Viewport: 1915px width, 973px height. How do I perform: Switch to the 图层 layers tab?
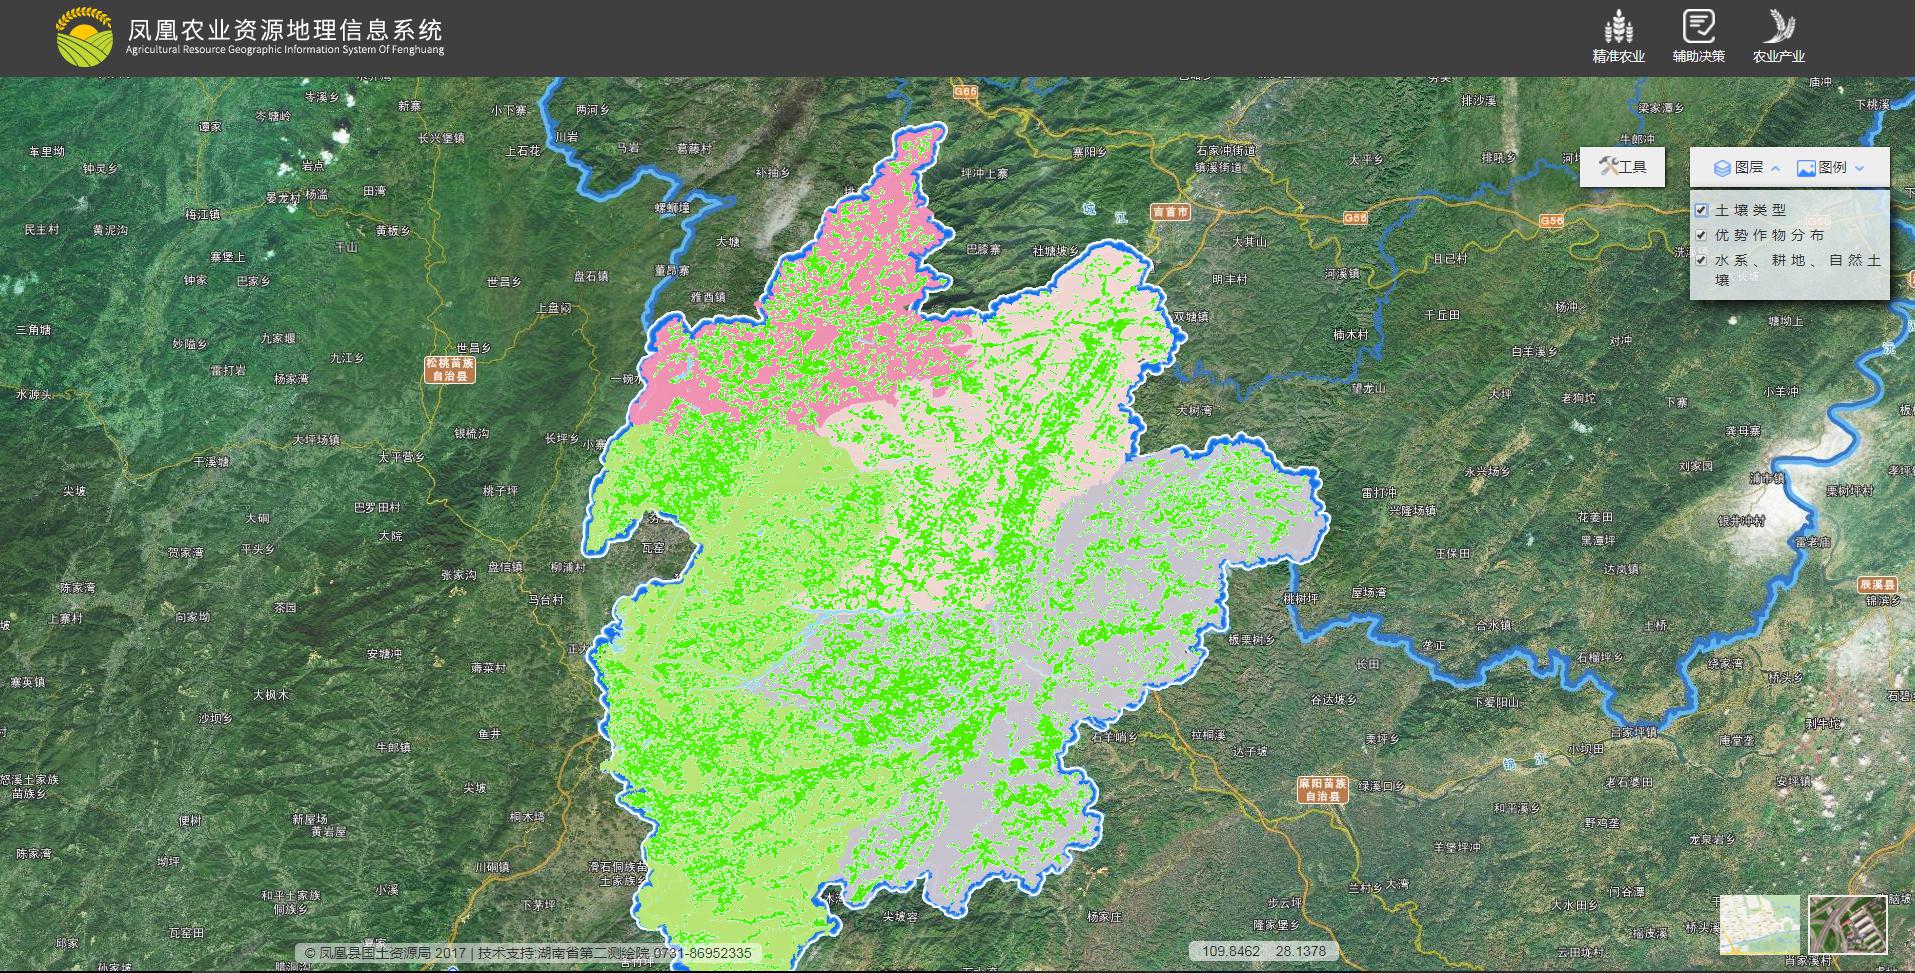[1739, 168]
